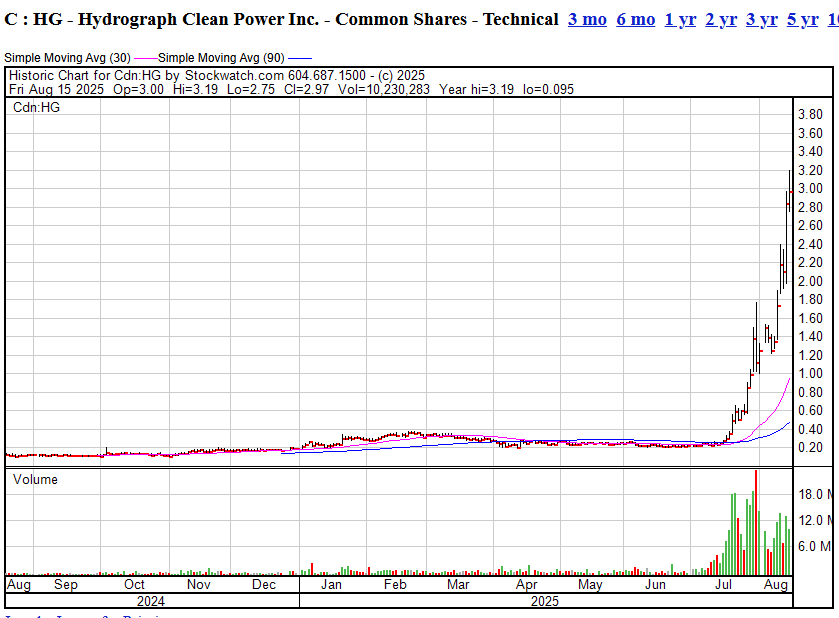Click the 'Volume' panel label
The height and width of the screenshot is (618, 839).
pos(35,479)
